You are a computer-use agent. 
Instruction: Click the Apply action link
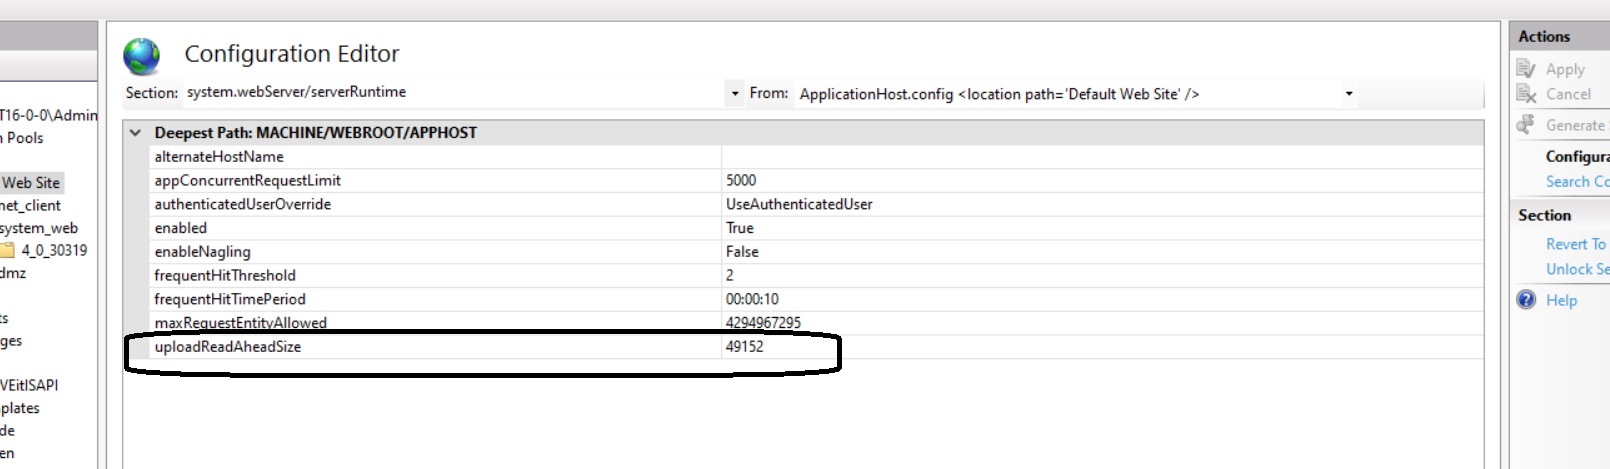[1565, 69]
